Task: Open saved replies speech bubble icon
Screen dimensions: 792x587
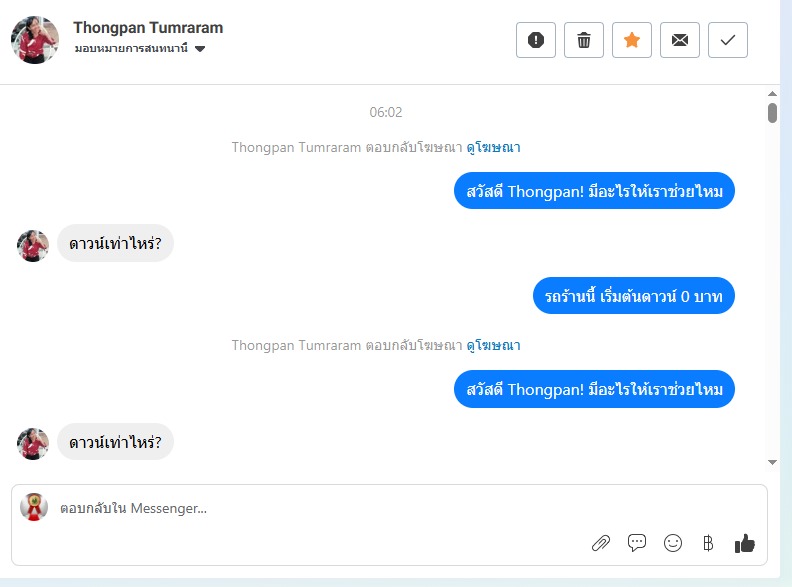Action: [x=637, y=543]
